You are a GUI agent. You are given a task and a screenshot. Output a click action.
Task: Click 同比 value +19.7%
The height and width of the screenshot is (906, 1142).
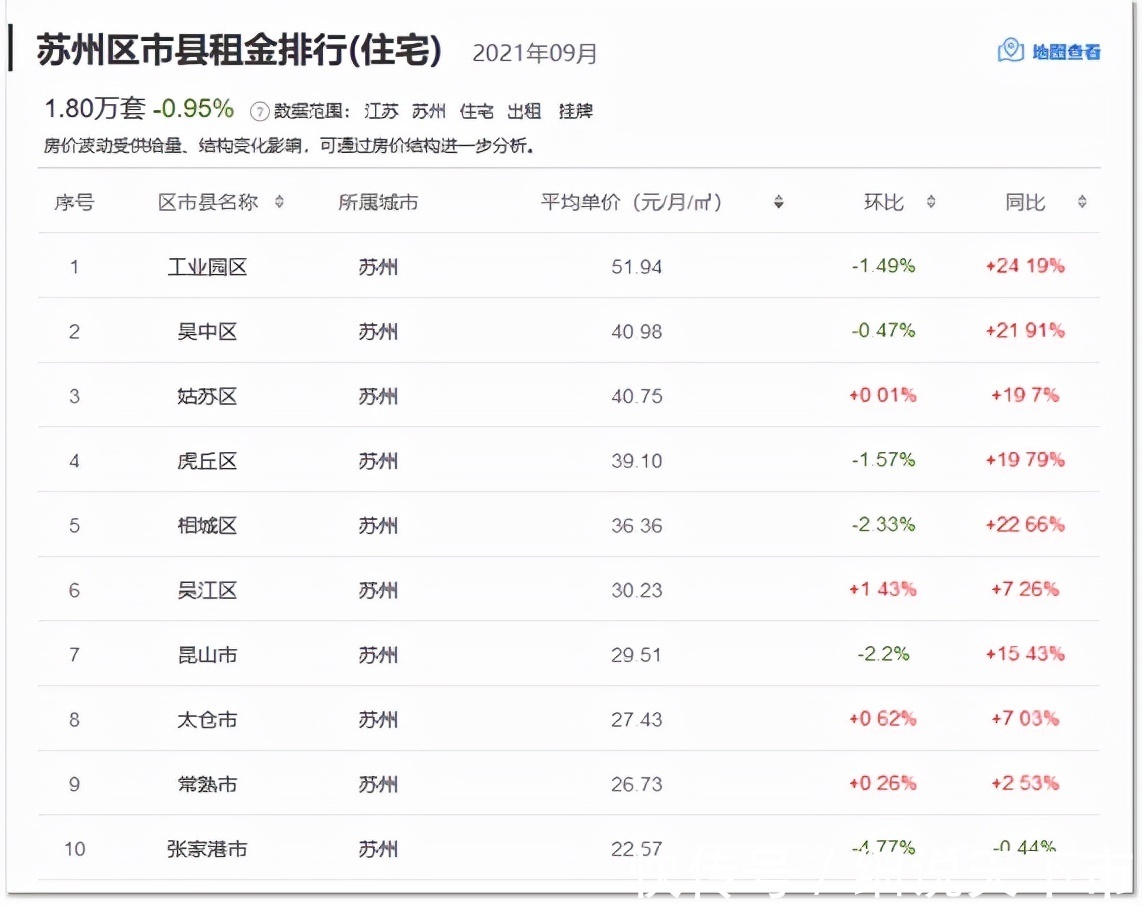[1025, 395]
